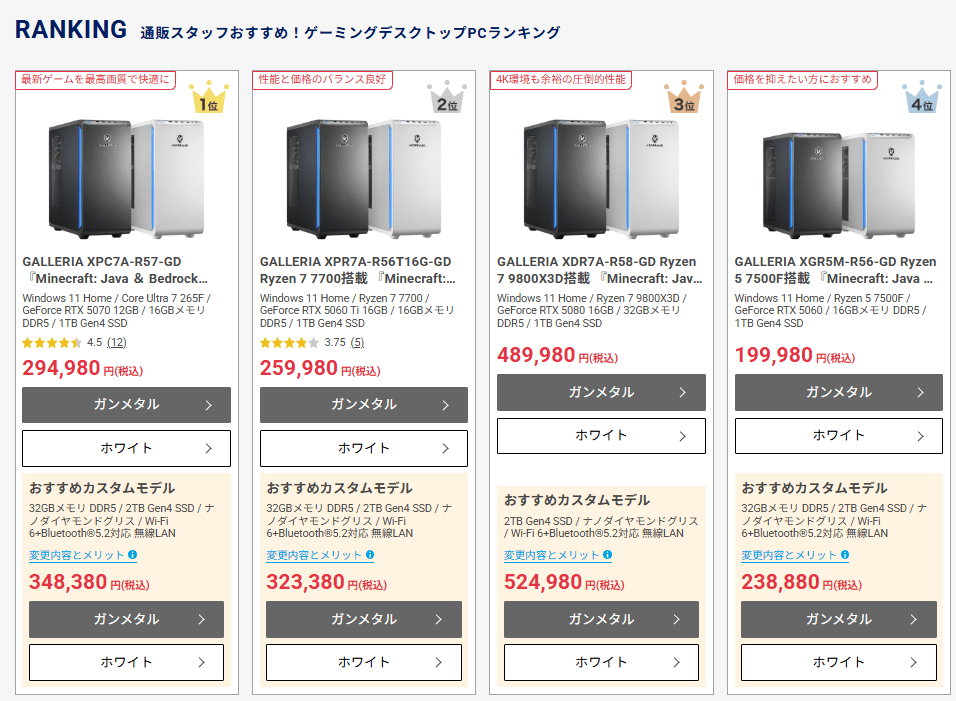Click the 4th place blue crown badge
This screenshot has width=956, height=701.
coord(921,98)
